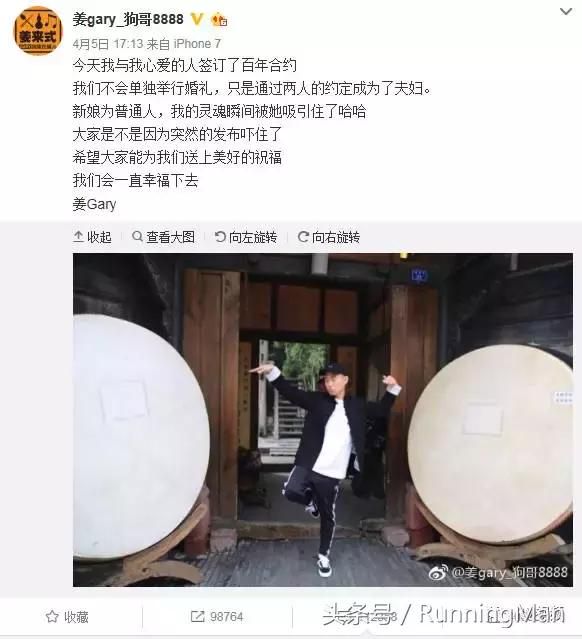Click the expanded photo of the man posing
Viewport: 582px width, 639px height.
323,420
